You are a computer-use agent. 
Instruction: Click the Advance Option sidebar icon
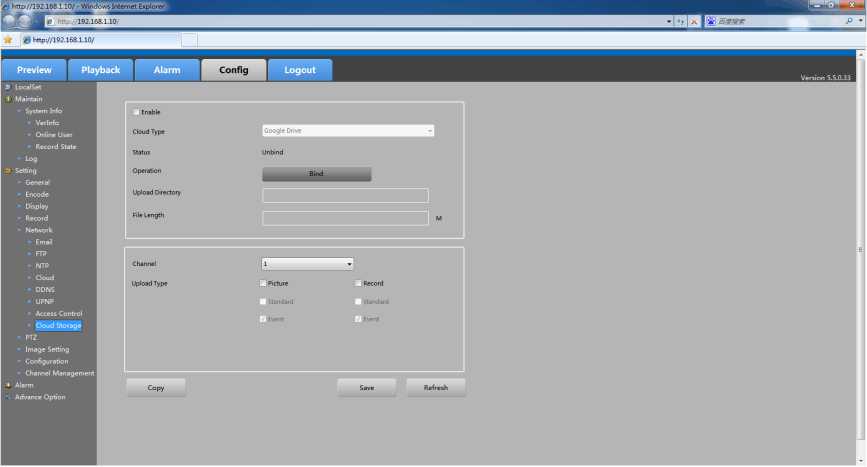click(x=8, y=397)
